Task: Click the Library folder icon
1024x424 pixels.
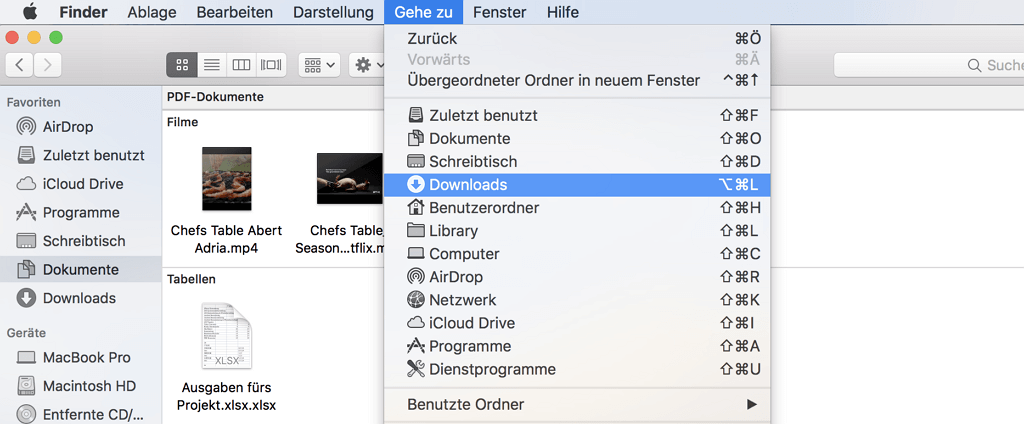Action: pos(415,231)
